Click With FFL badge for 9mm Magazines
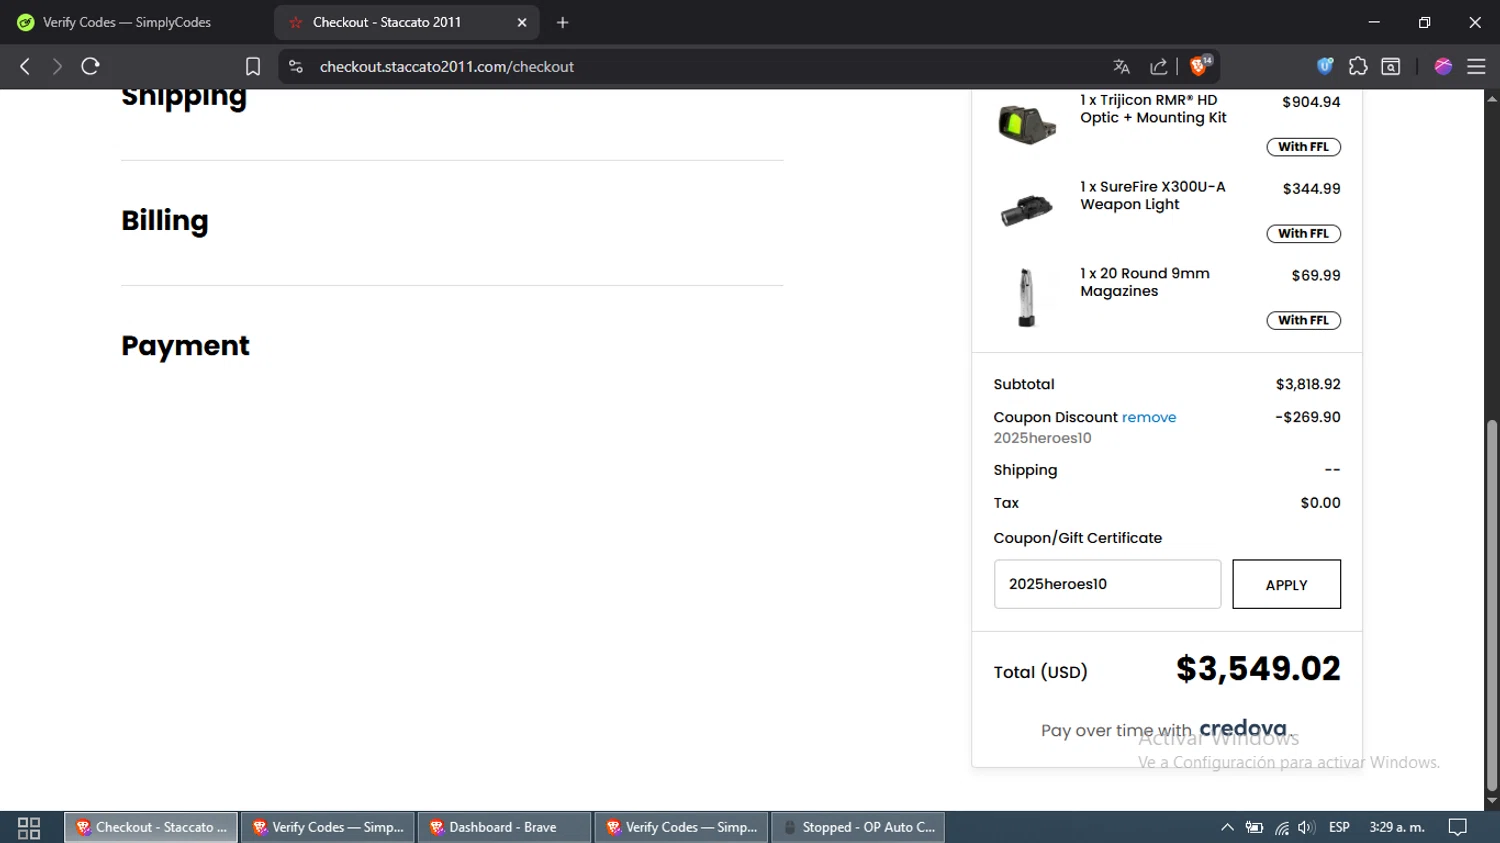 click(x=1303, y=321)
